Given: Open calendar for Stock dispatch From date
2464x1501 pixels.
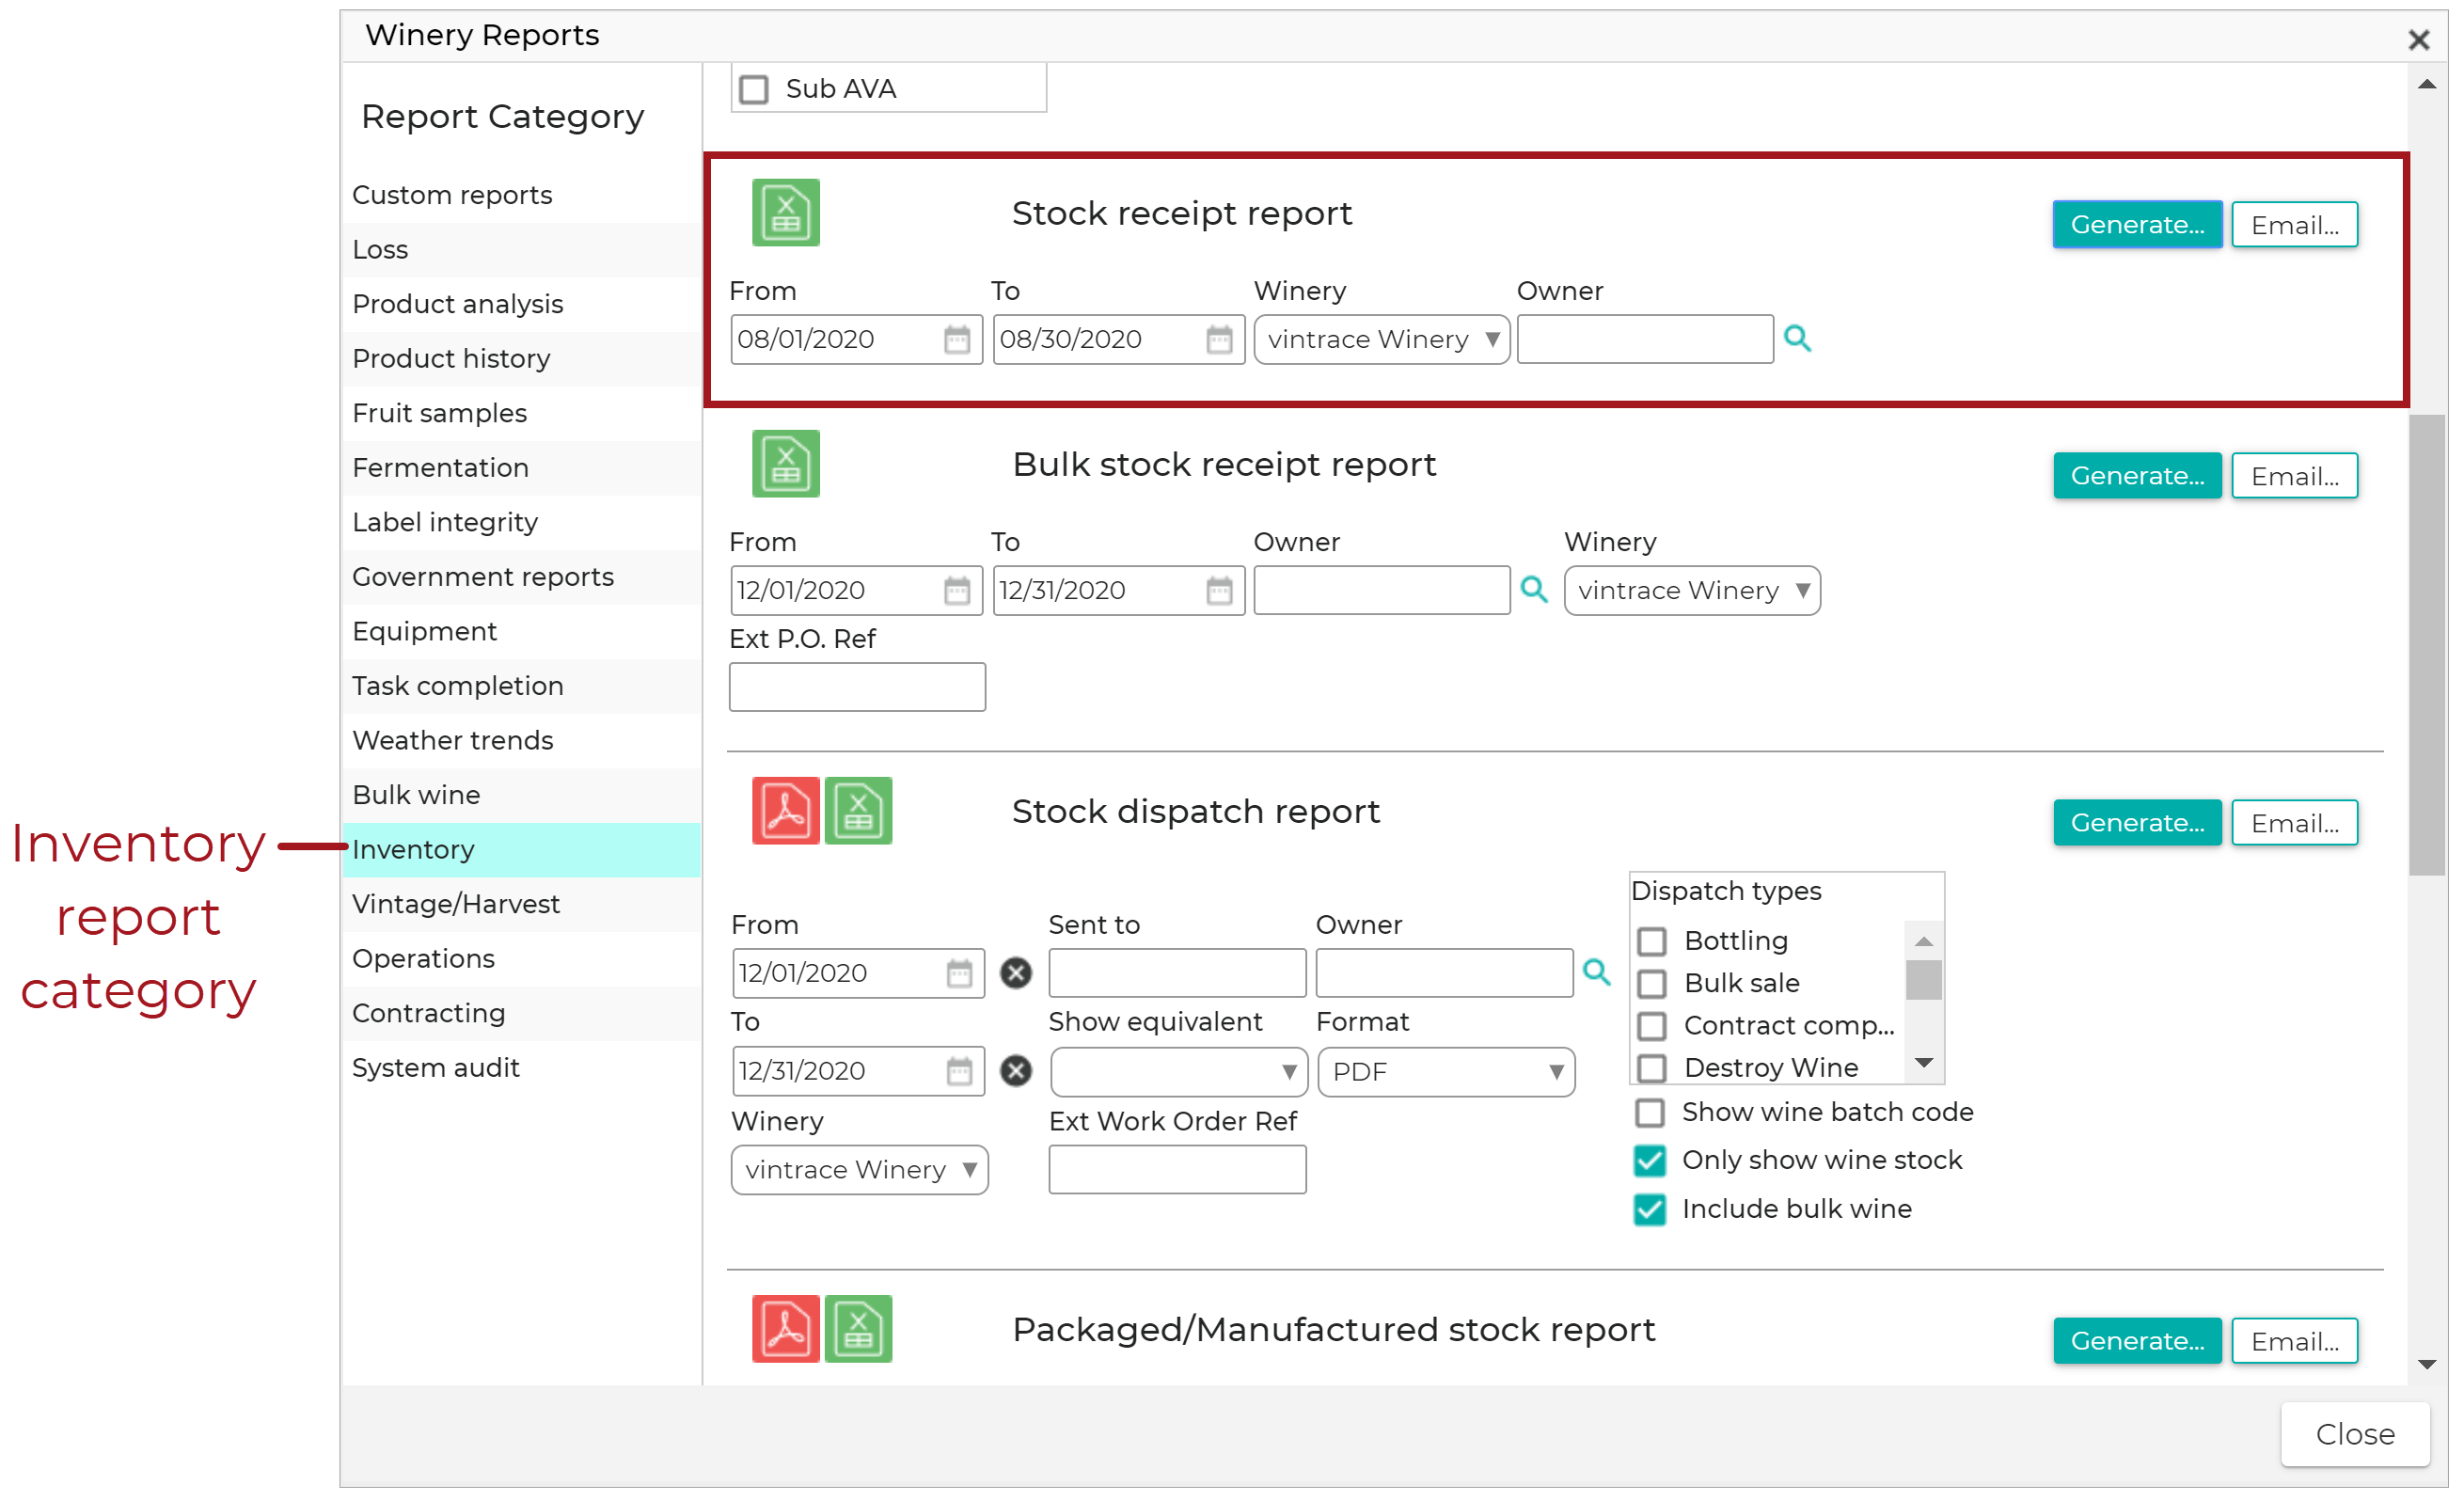Looking at the screenshot, I should pyautogui.click(x=959, y=974).
